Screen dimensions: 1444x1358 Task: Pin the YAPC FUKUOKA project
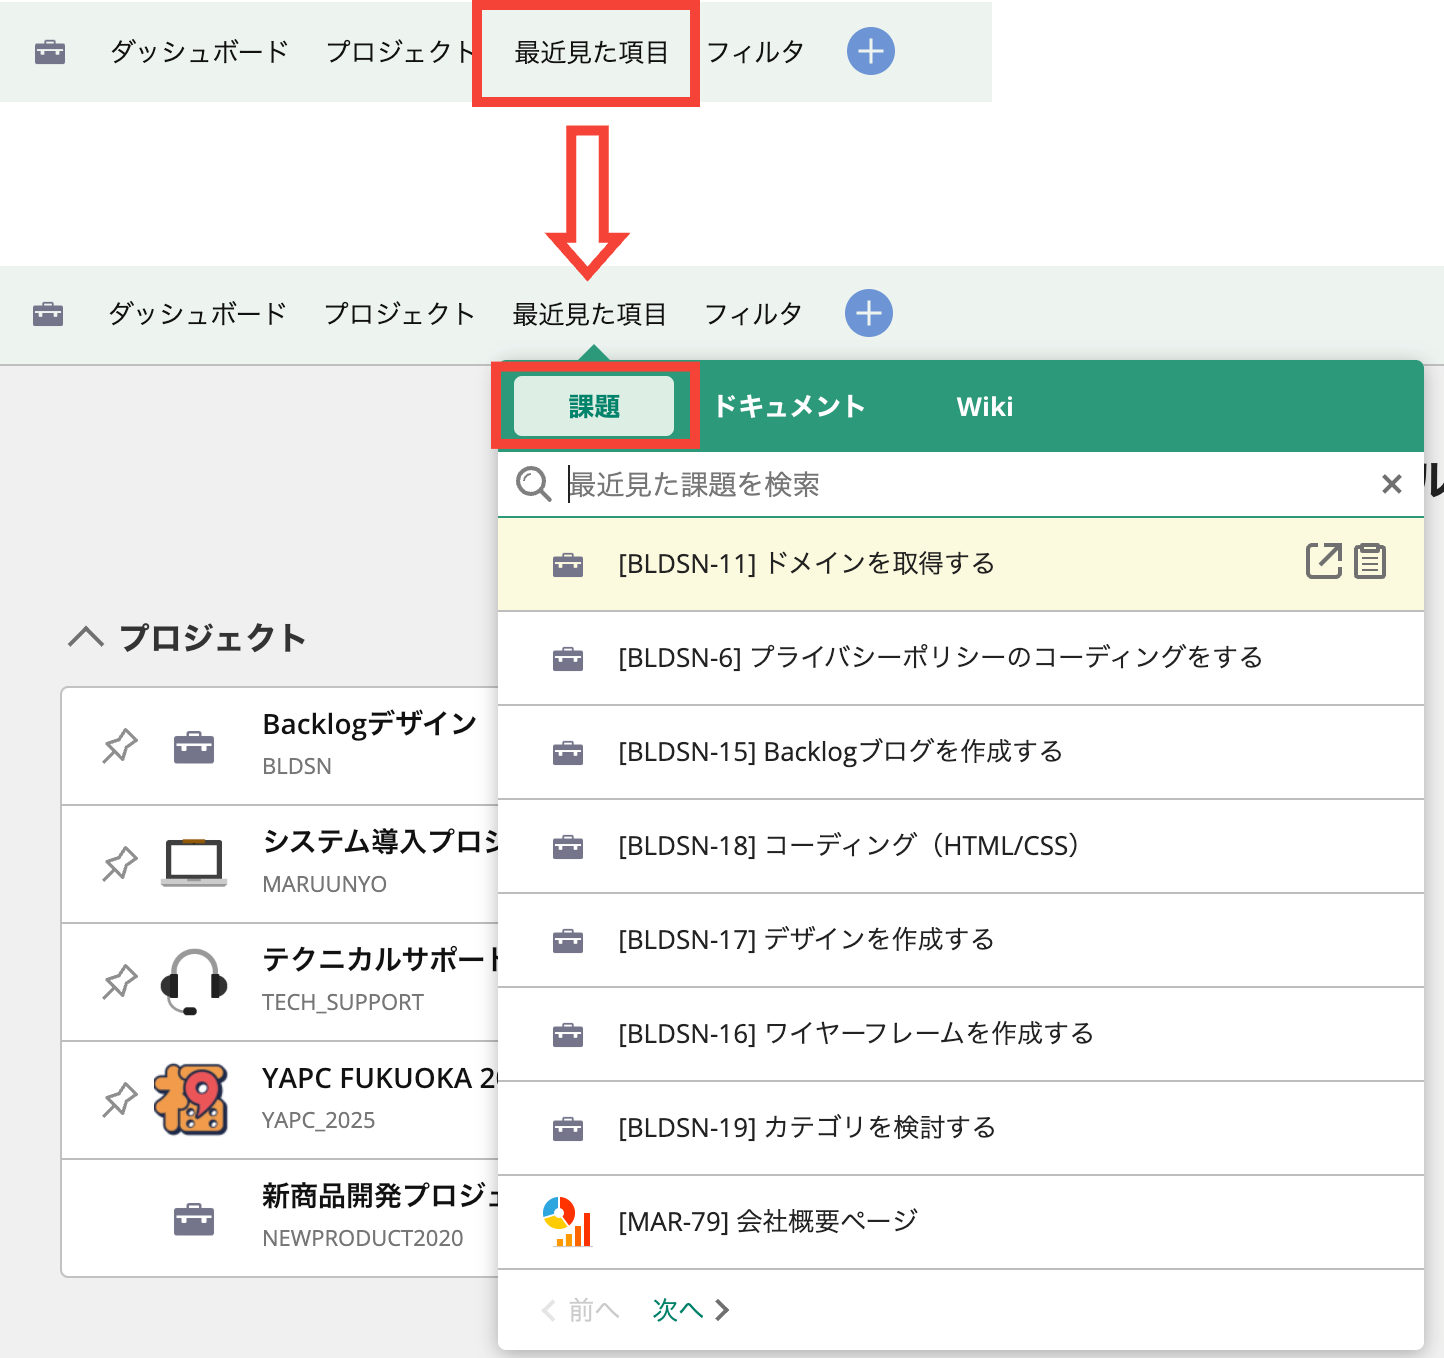[x=120, y=1100]
